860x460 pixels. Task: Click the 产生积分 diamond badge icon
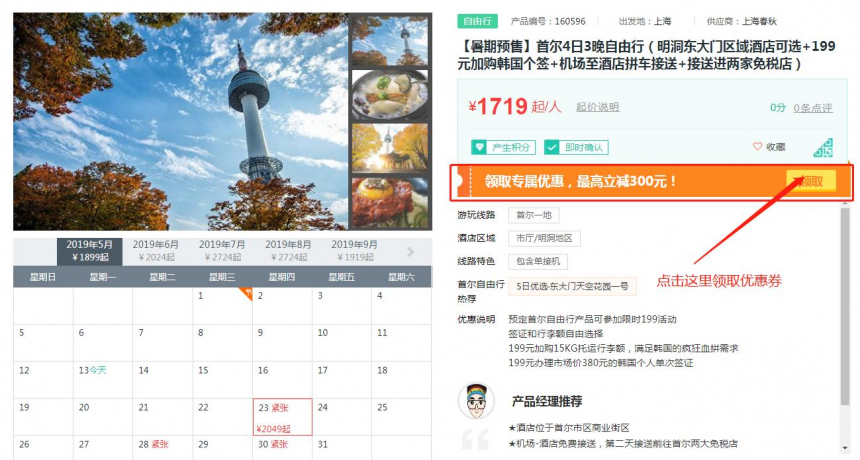coord(479,147)
